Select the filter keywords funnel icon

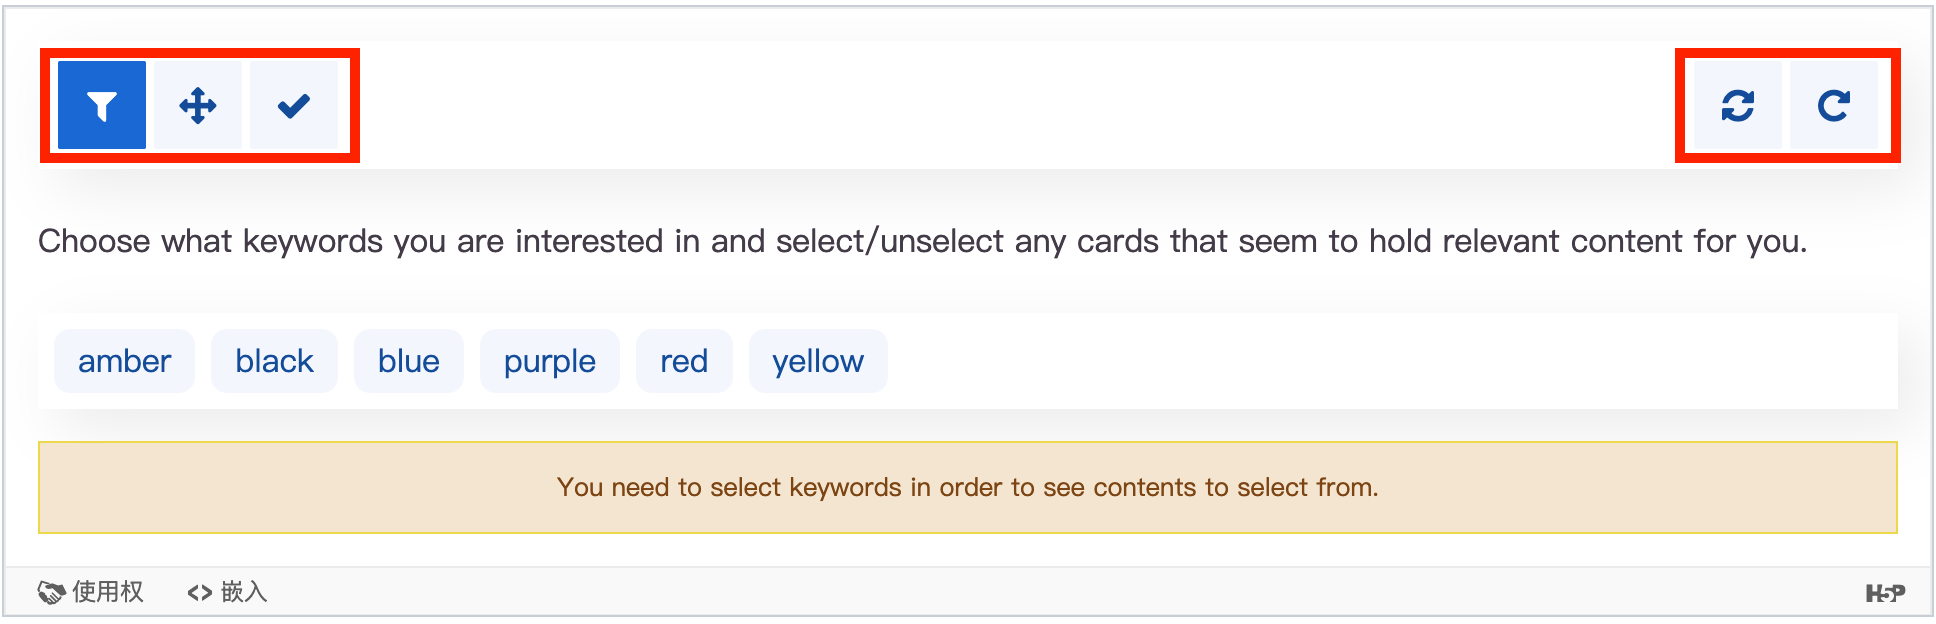(102, 105)
